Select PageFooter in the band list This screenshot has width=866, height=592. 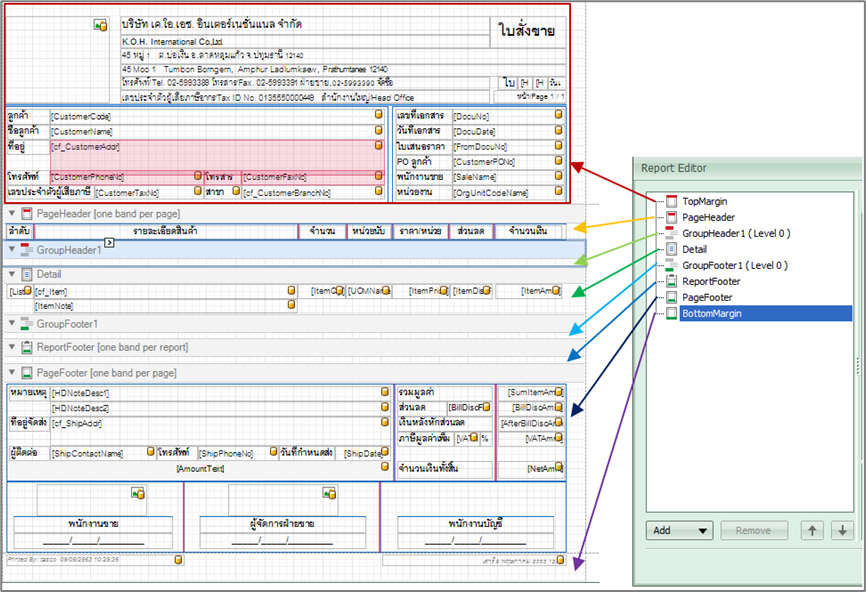pyautogui.click(x=707, y=297)
